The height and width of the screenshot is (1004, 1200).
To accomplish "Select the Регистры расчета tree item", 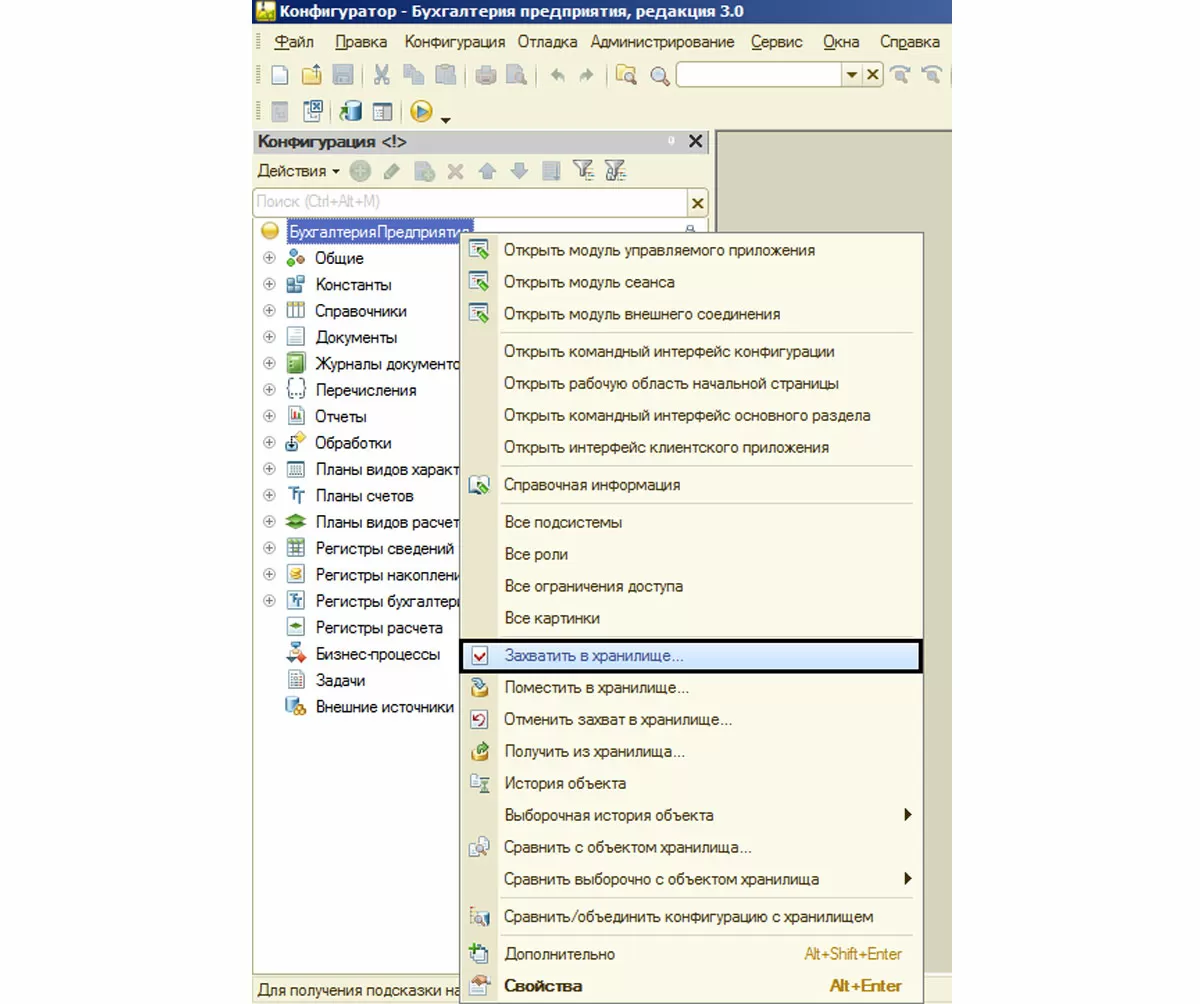I will coord(379,628).
